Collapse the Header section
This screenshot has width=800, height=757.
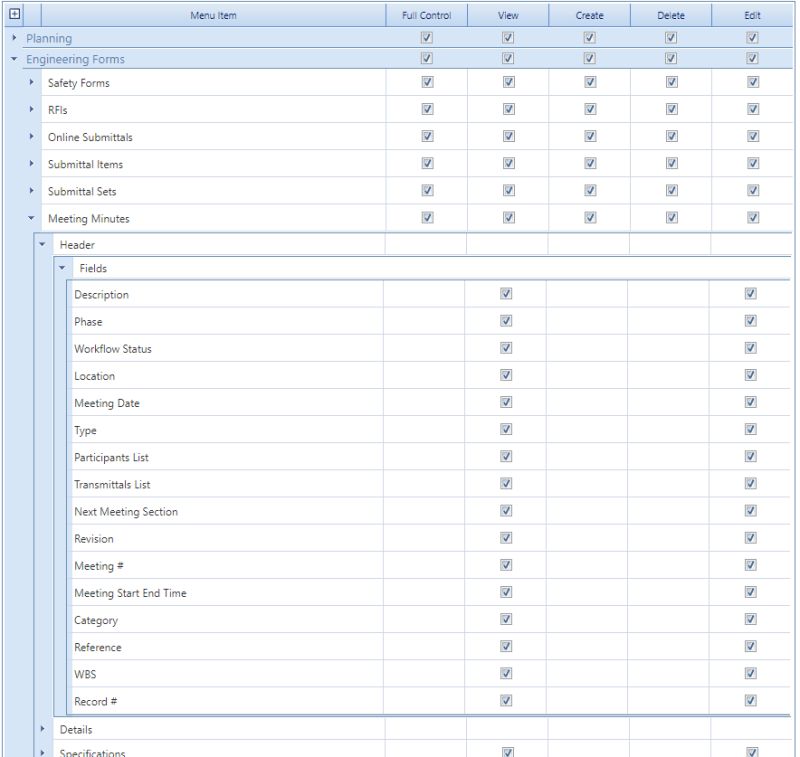(42, 244)
